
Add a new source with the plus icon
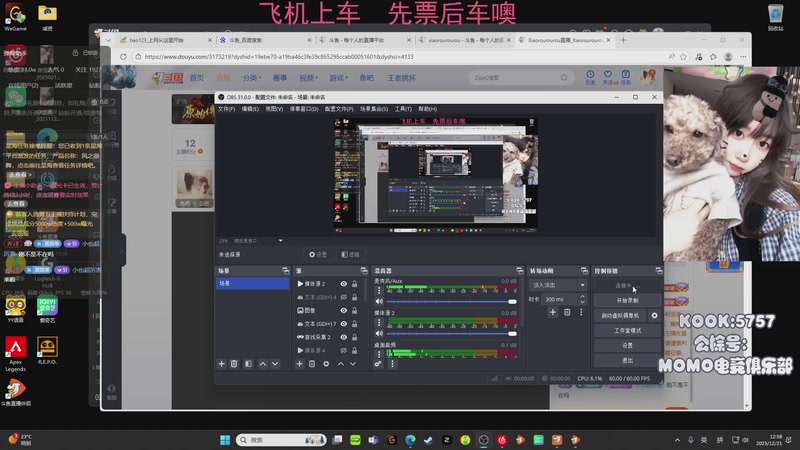[299, 364]
